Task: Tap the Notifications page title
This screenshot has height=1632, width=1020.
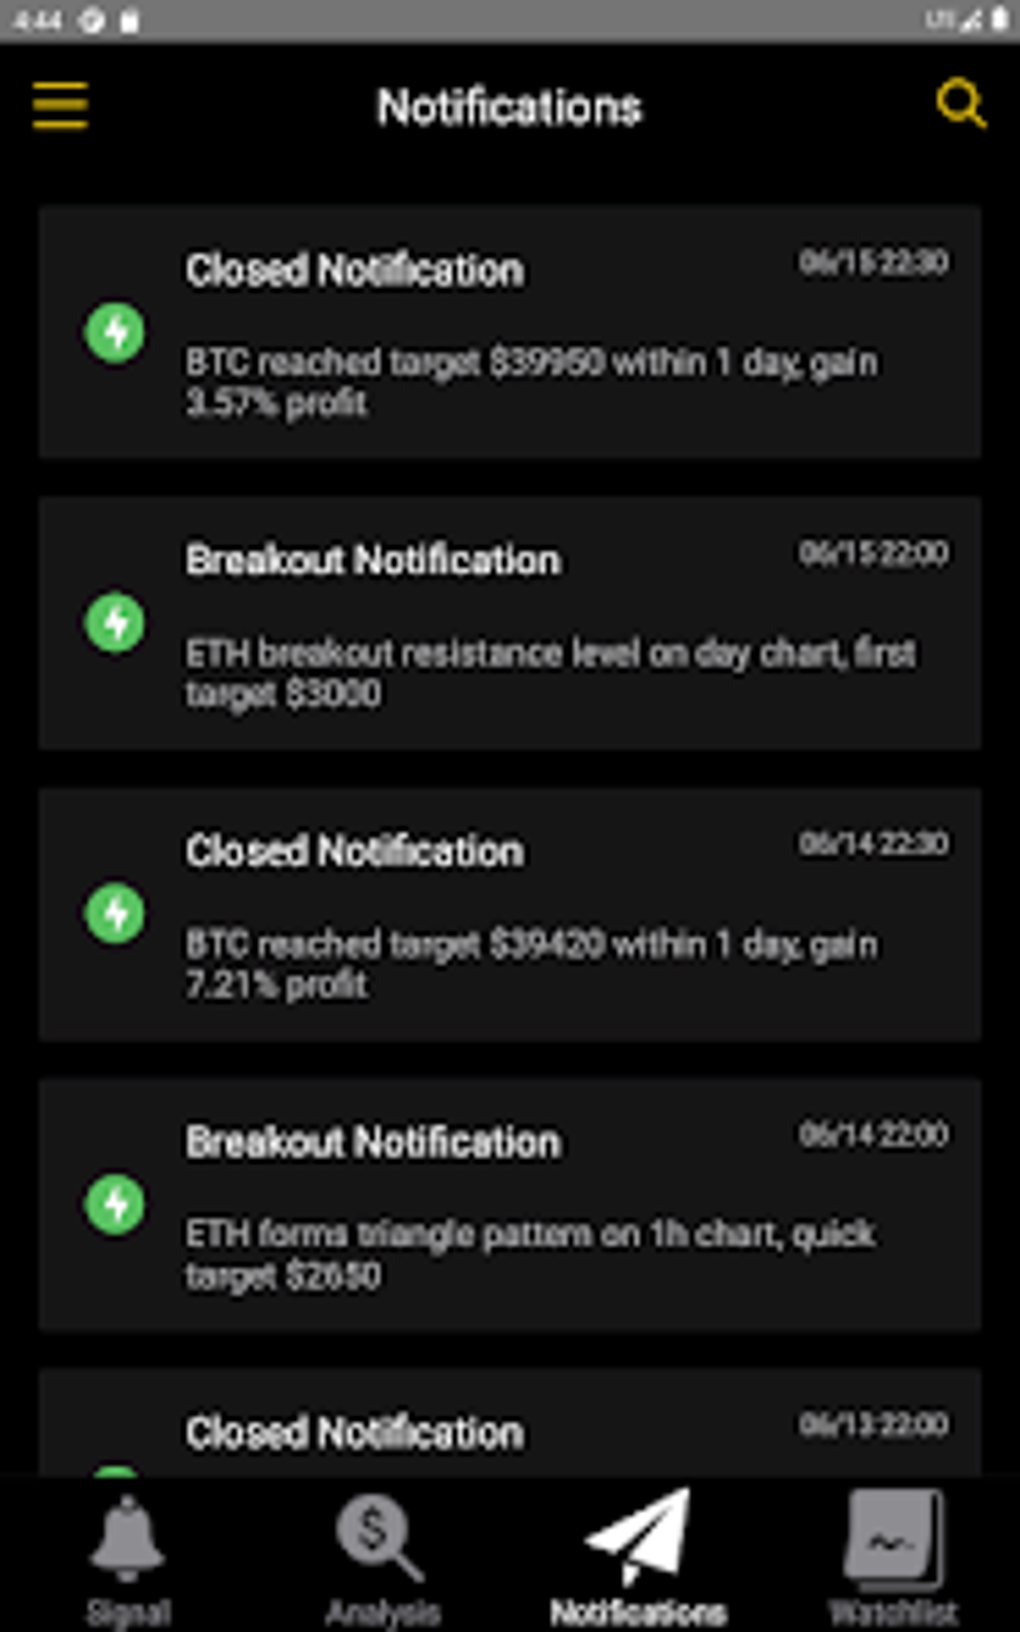Action: (x=509, y=107)
